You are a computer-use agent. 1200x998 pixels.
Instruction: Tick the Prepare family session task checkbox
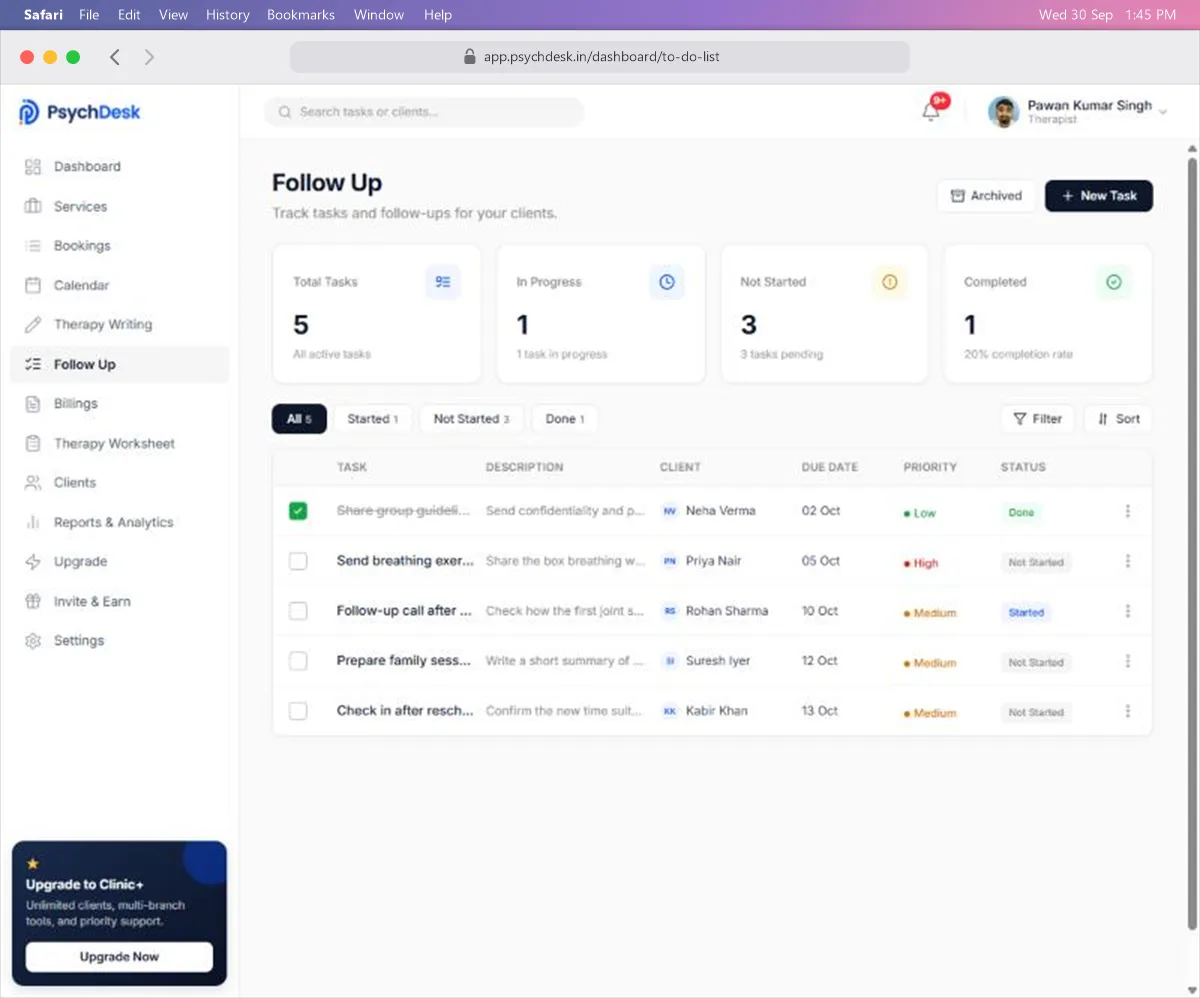click(298, 661)
